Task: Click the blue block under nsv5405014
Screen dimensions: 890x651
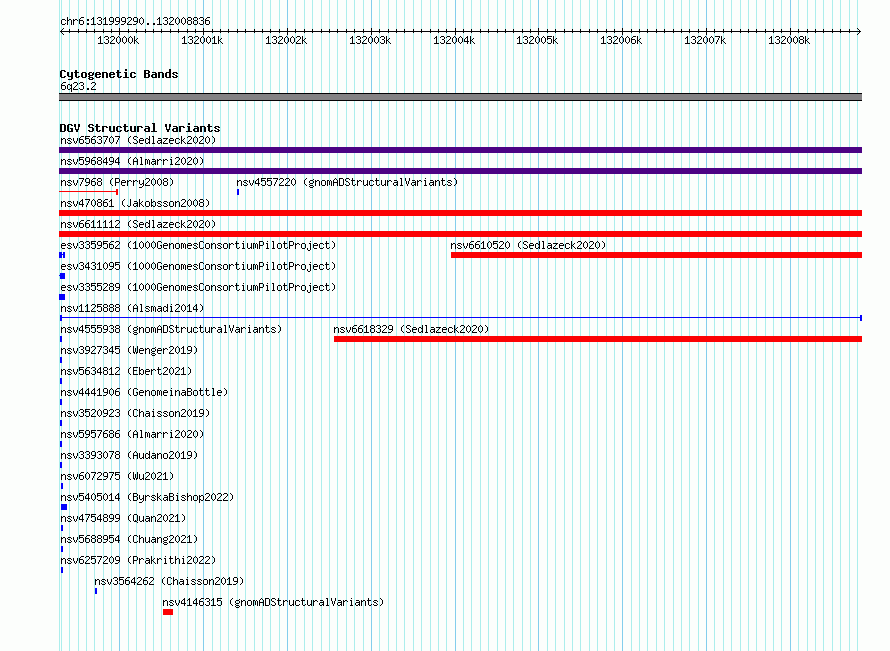Action: coord(64,507)
